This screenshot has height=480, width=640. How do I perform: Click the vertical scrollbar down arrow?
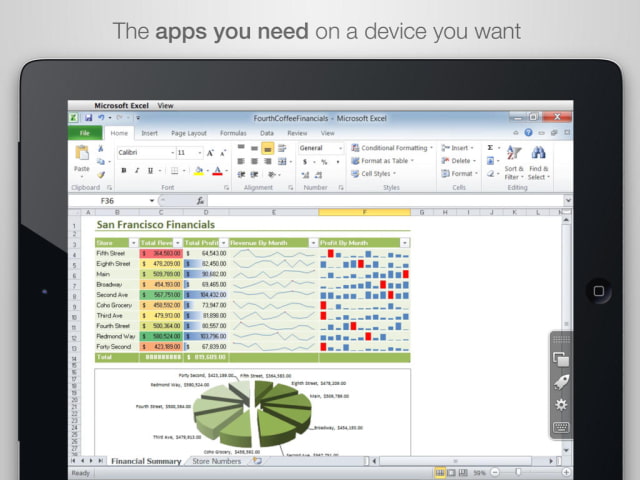point(566,450)
